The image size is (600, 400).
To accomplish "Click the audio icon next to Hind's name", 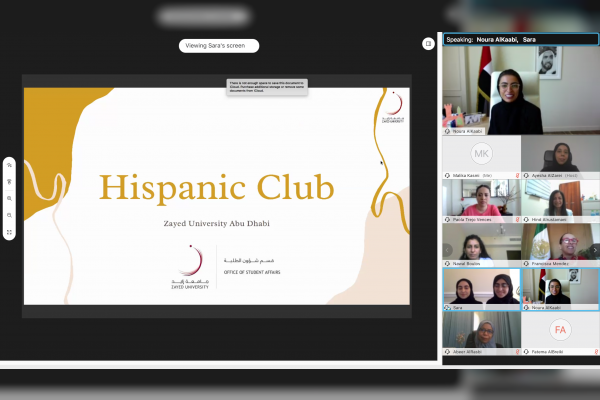I will [526, 220].
